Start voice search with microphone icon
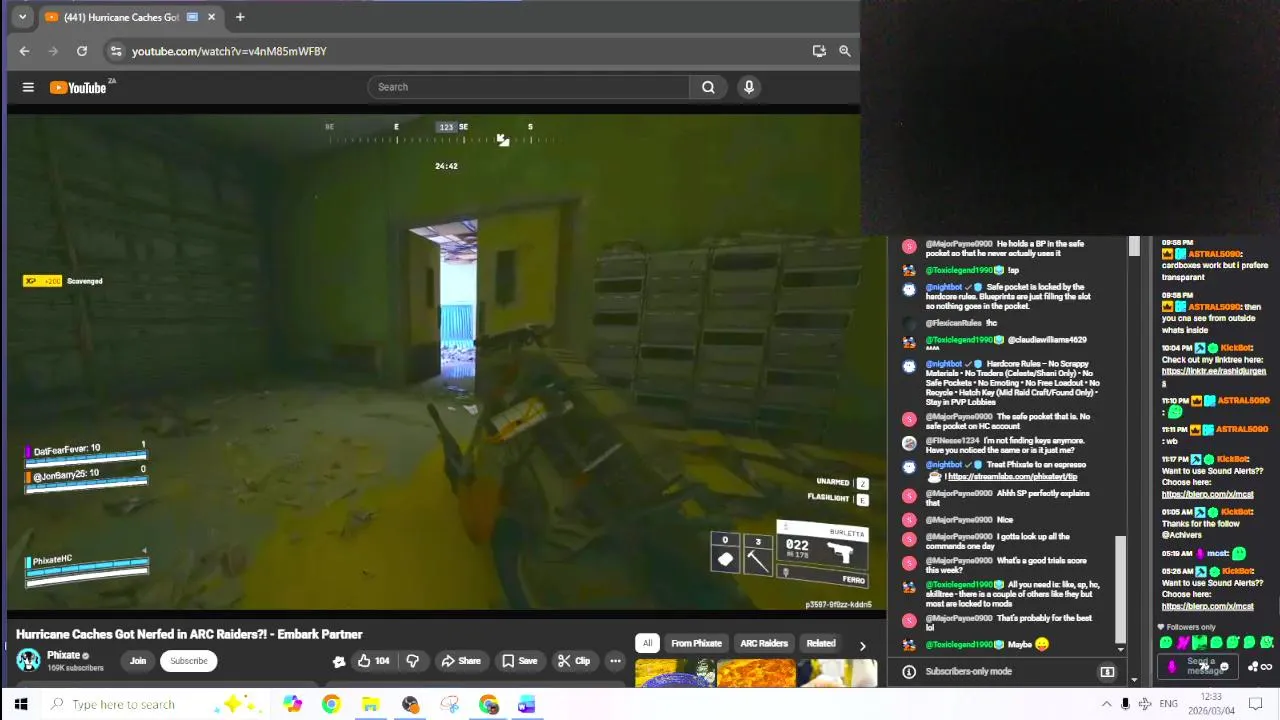 749,87
